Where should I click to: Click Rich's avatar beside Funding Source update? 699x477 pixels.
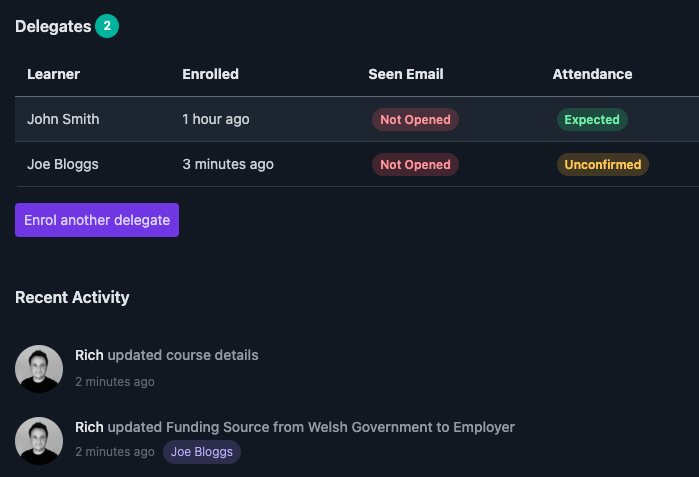39,441
